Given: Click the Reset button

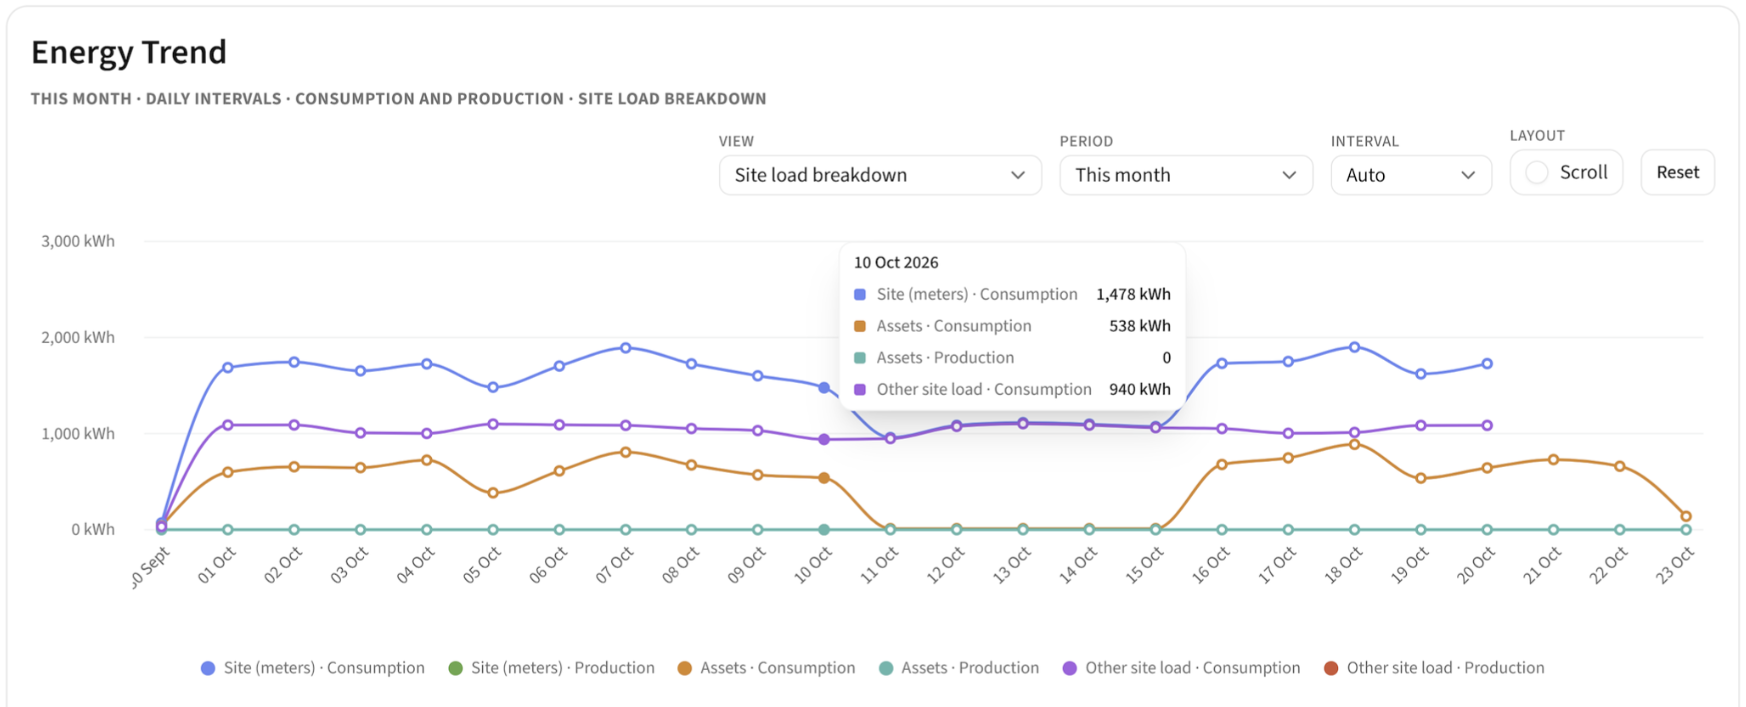Looking at the screenshot, I should (x=1677, y=172).
